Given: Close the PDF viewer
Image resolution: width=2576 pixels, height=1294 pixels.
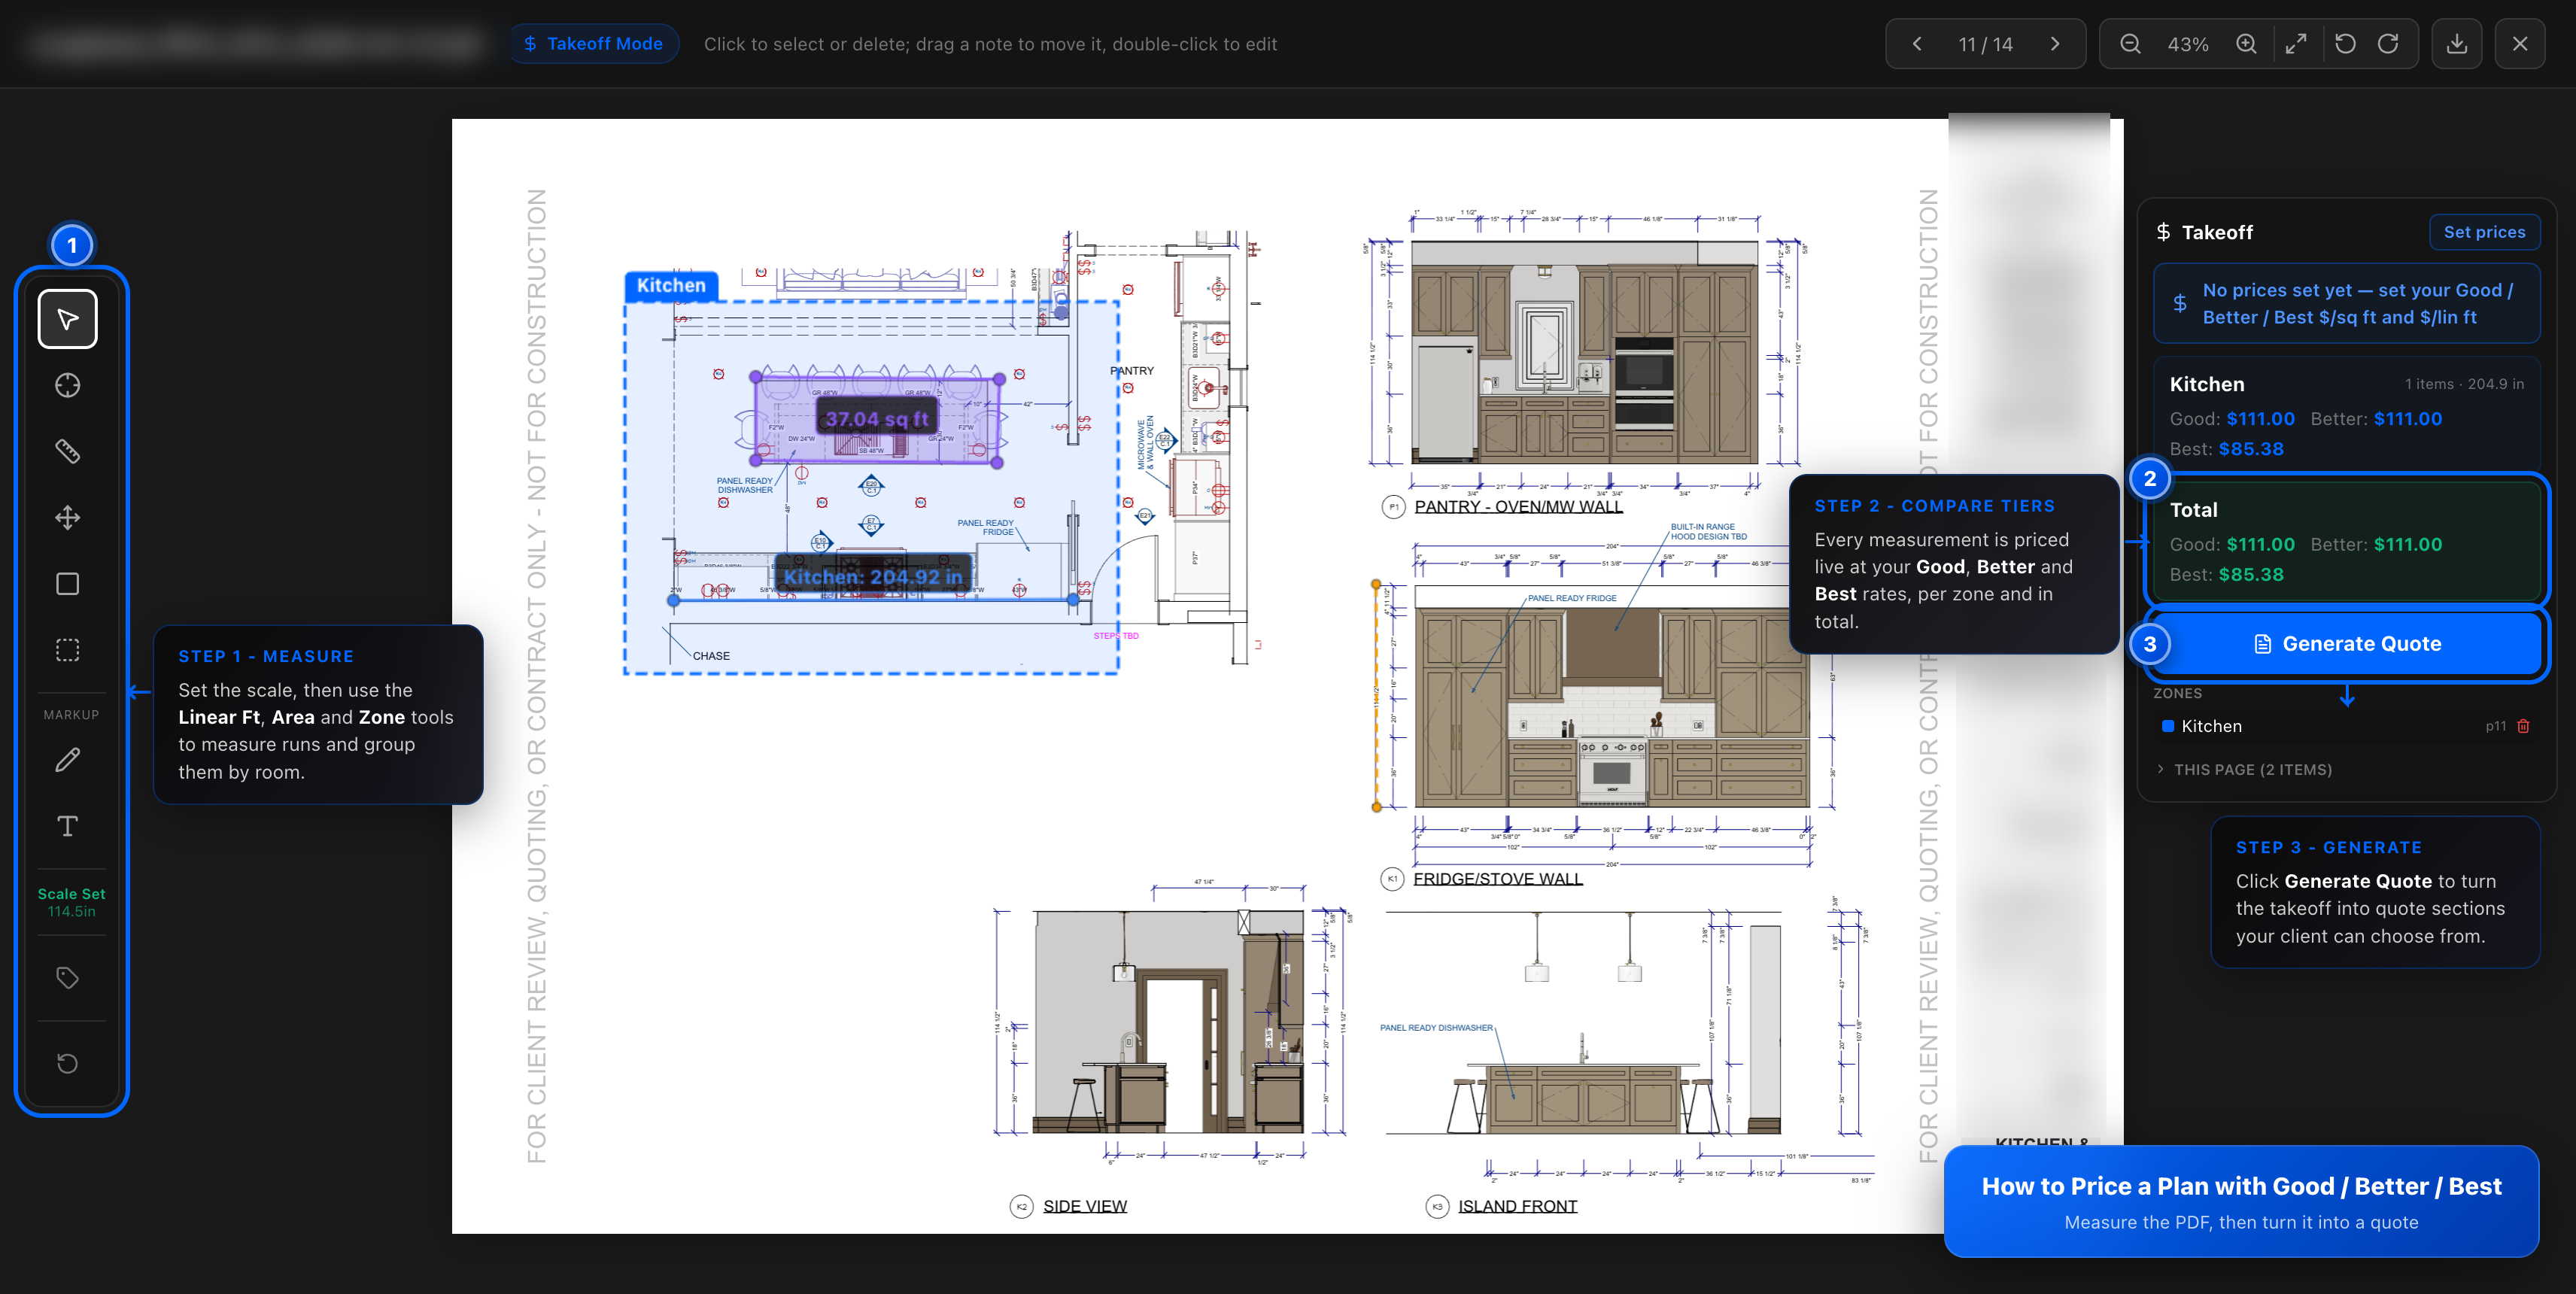Looking at the screenshot, I should point(2520,44).
